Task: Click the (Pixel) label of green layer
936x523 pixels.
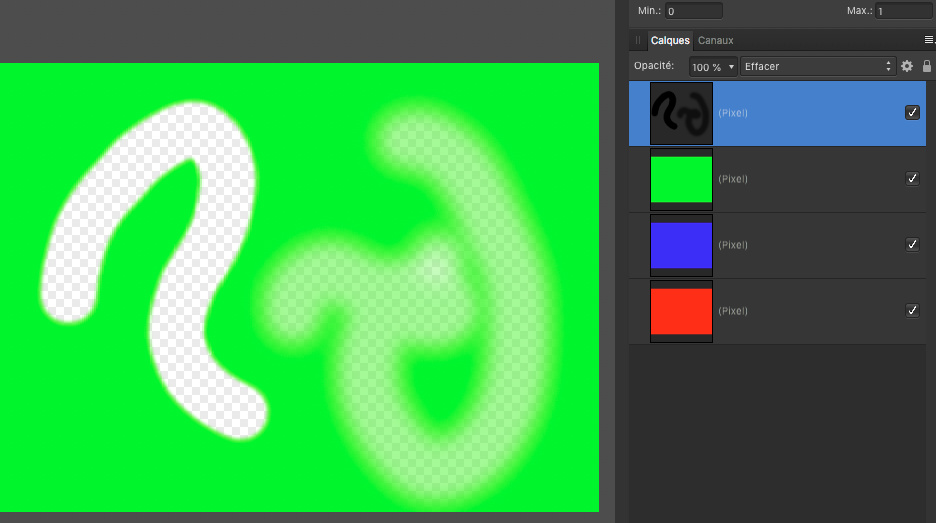Action: tap(732, 179)
